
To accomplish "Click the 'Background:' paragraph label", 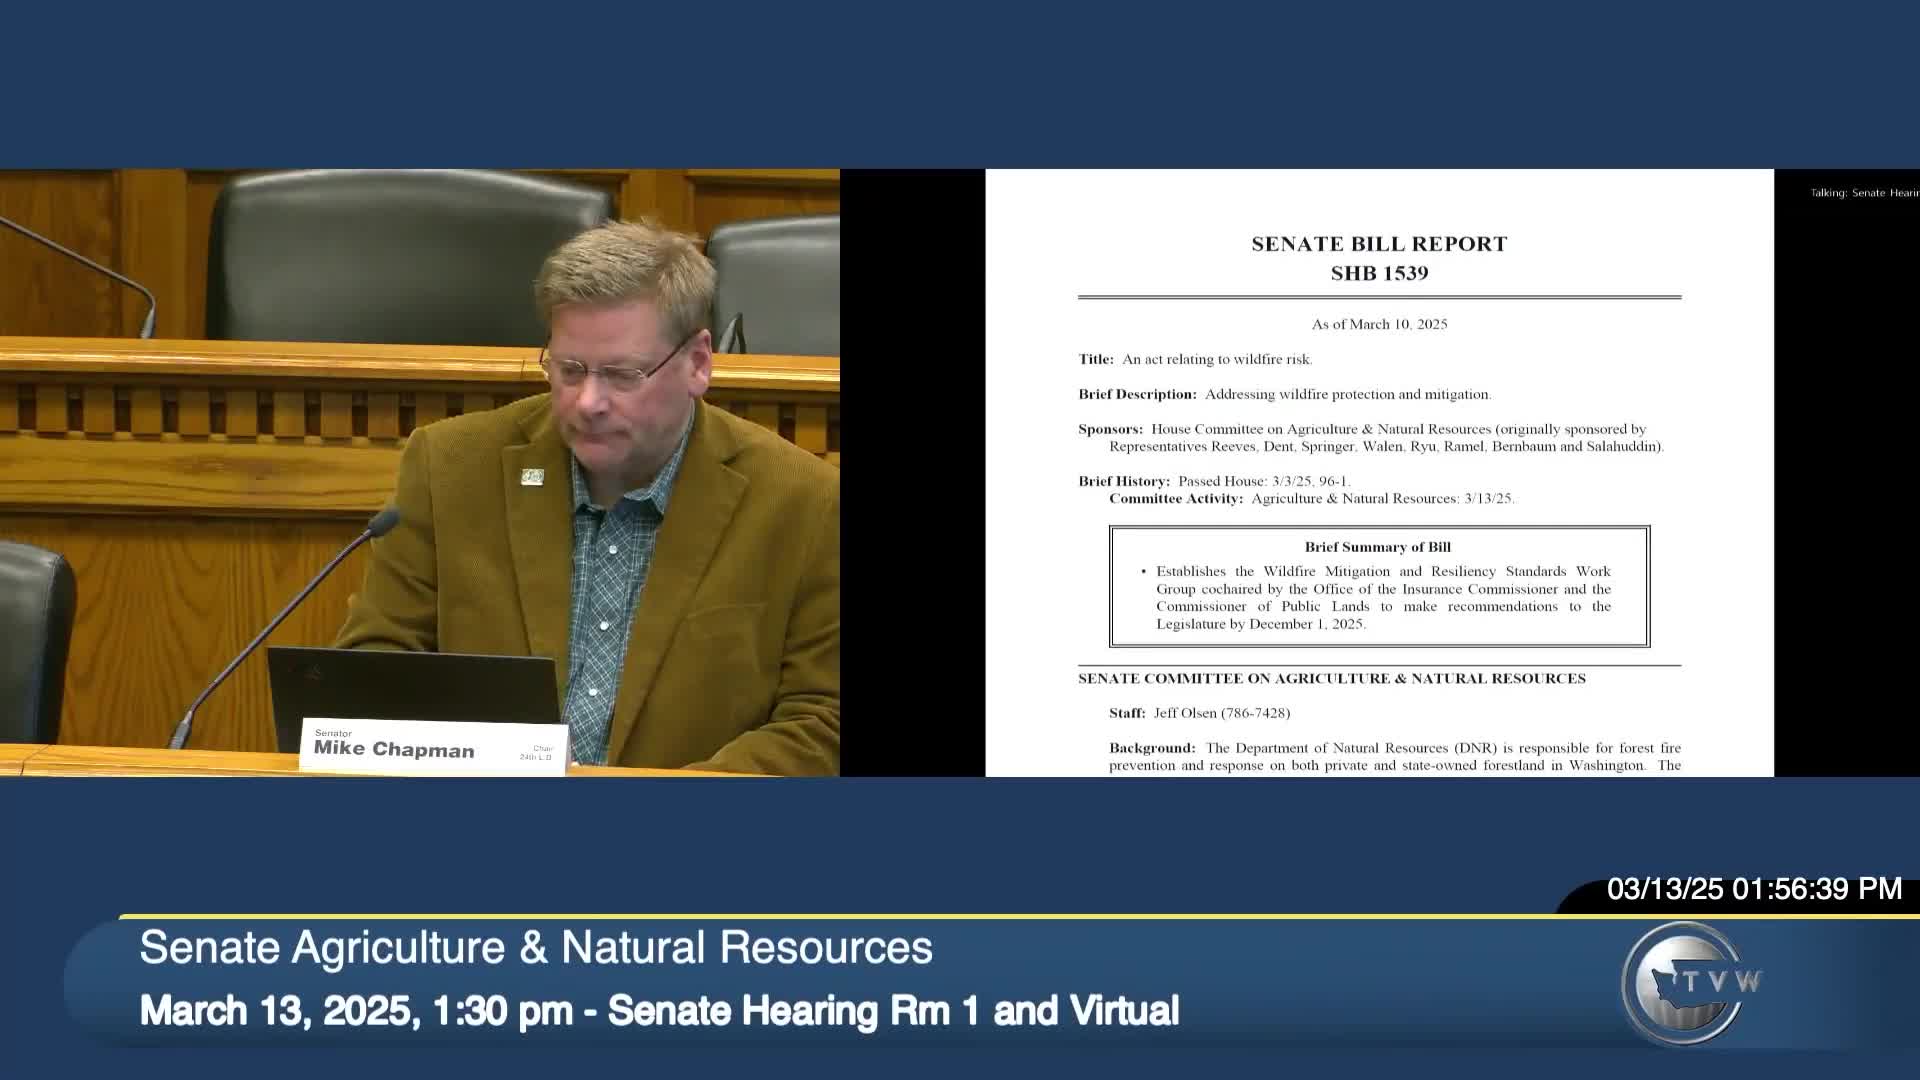I will click(1152, 748).
